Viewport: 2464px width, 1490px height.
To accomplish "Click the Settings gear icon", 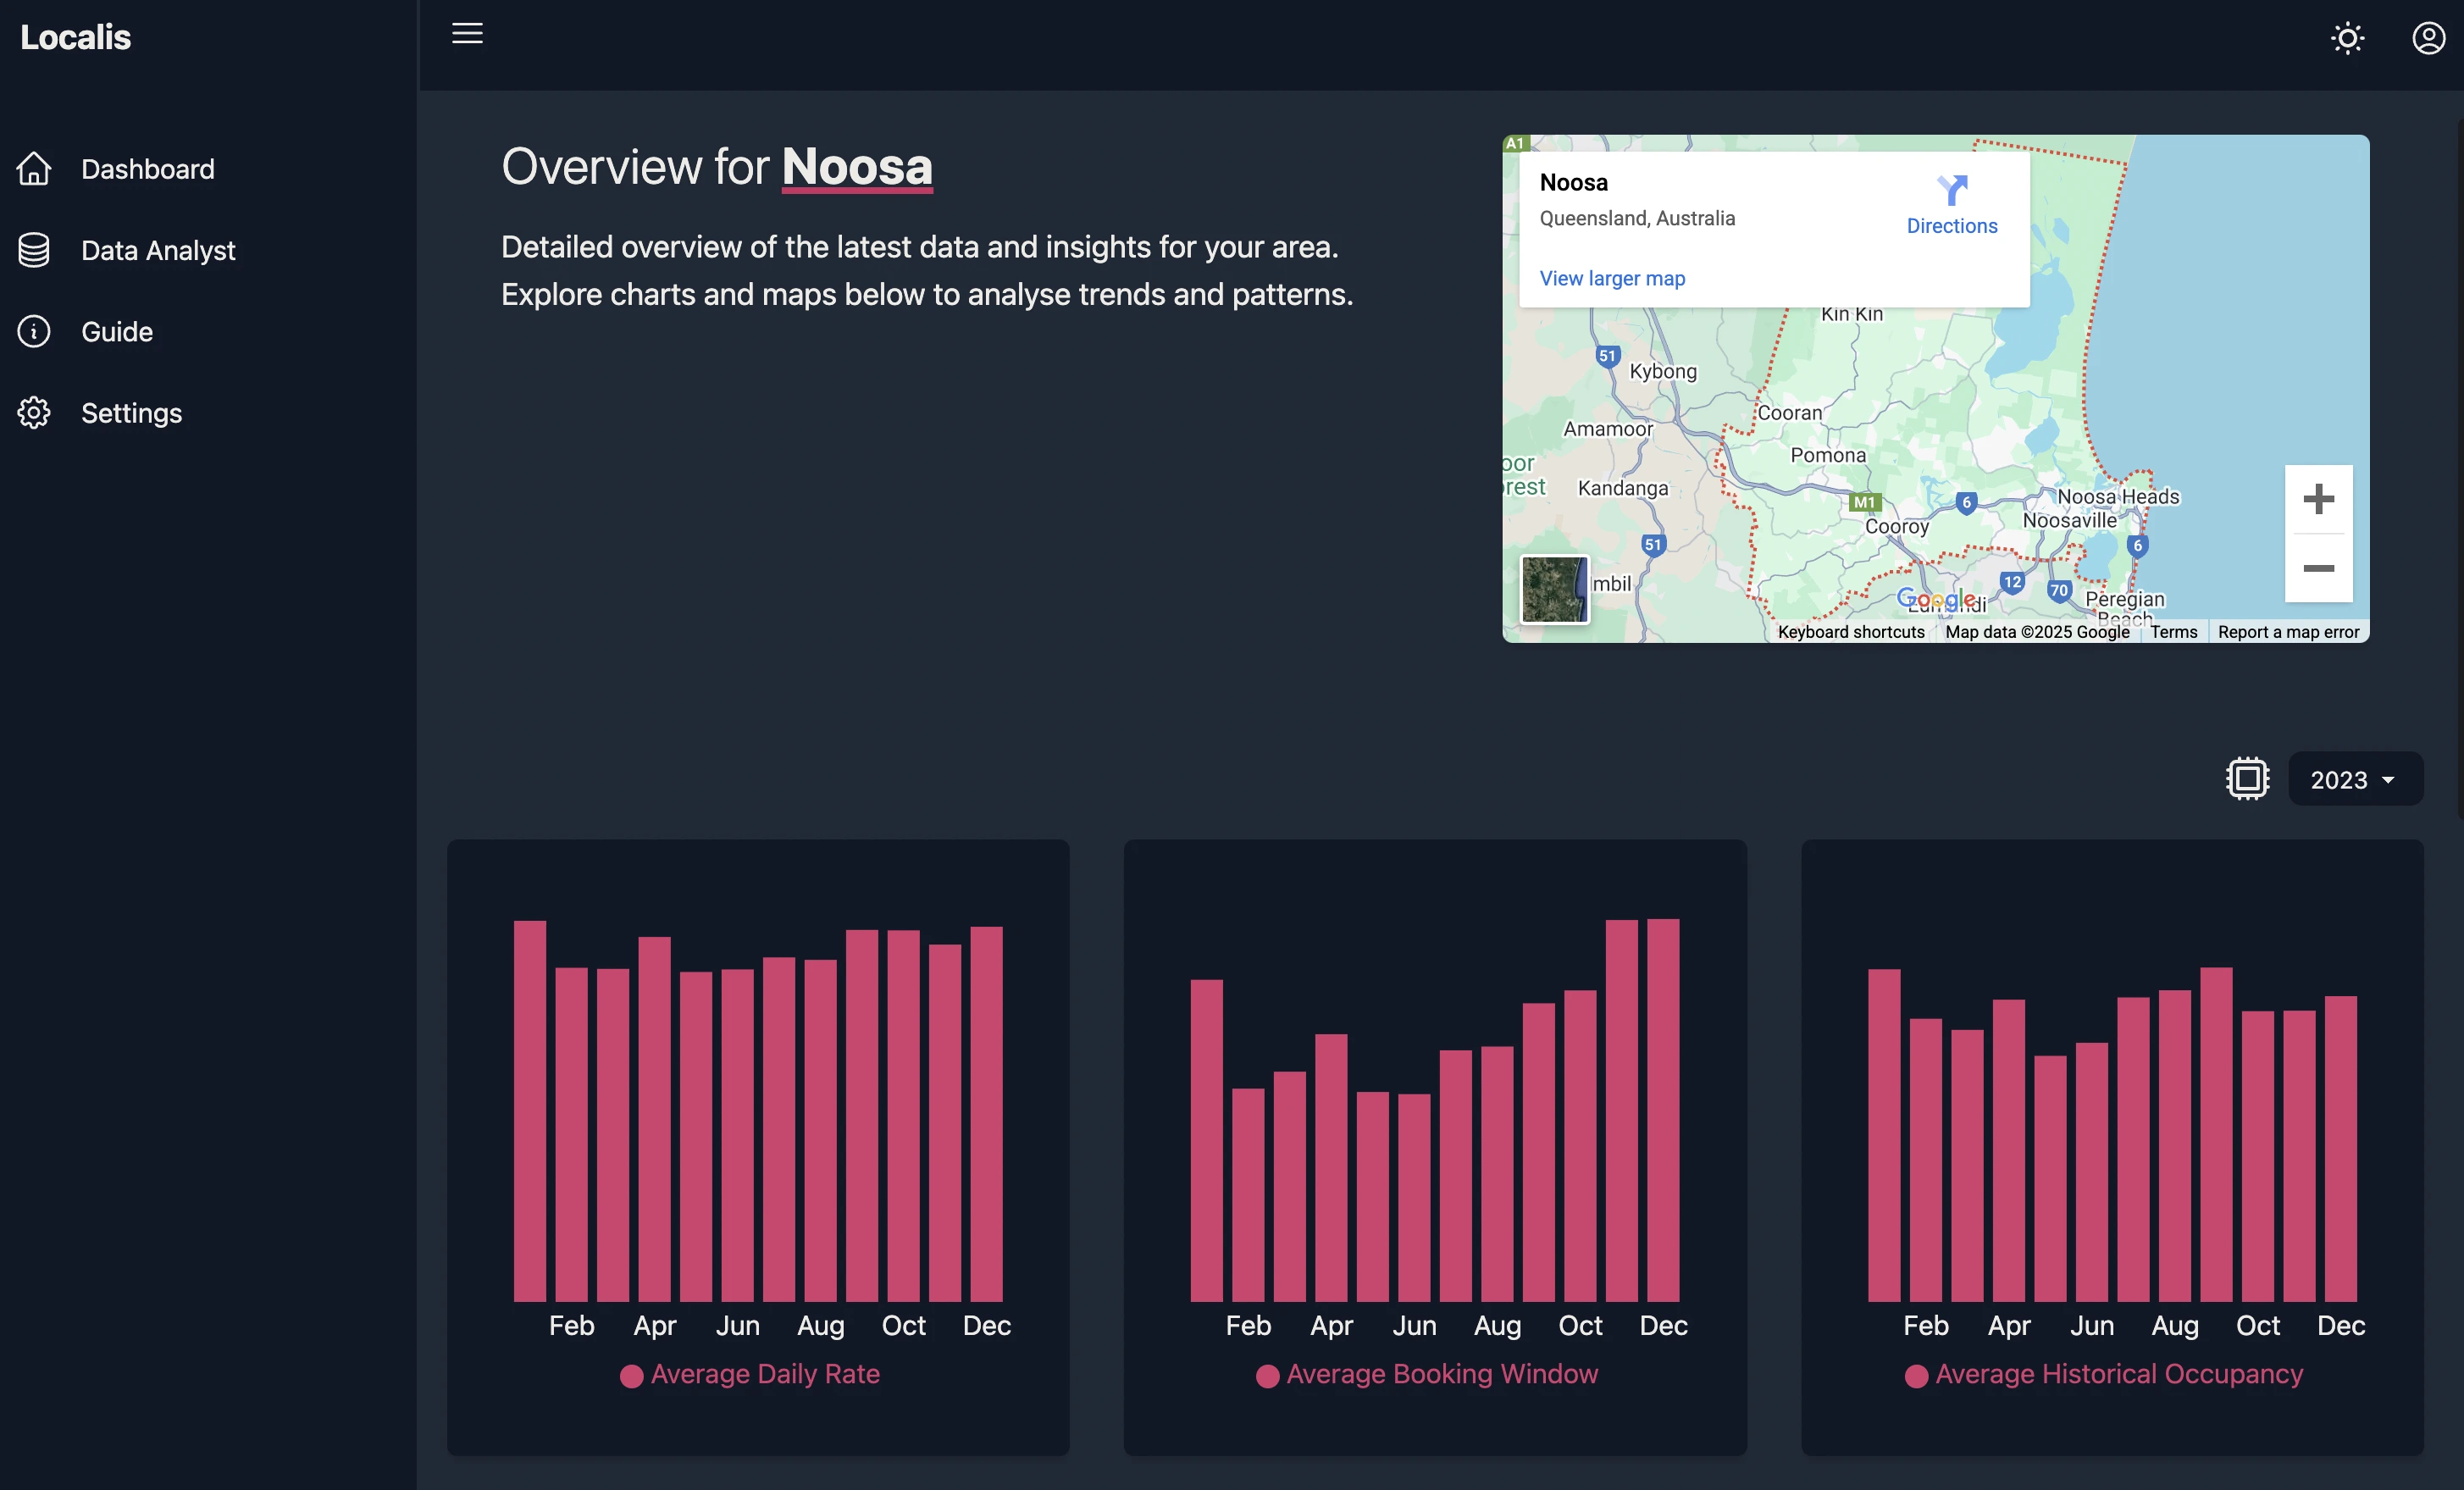I will pos(34,413).
